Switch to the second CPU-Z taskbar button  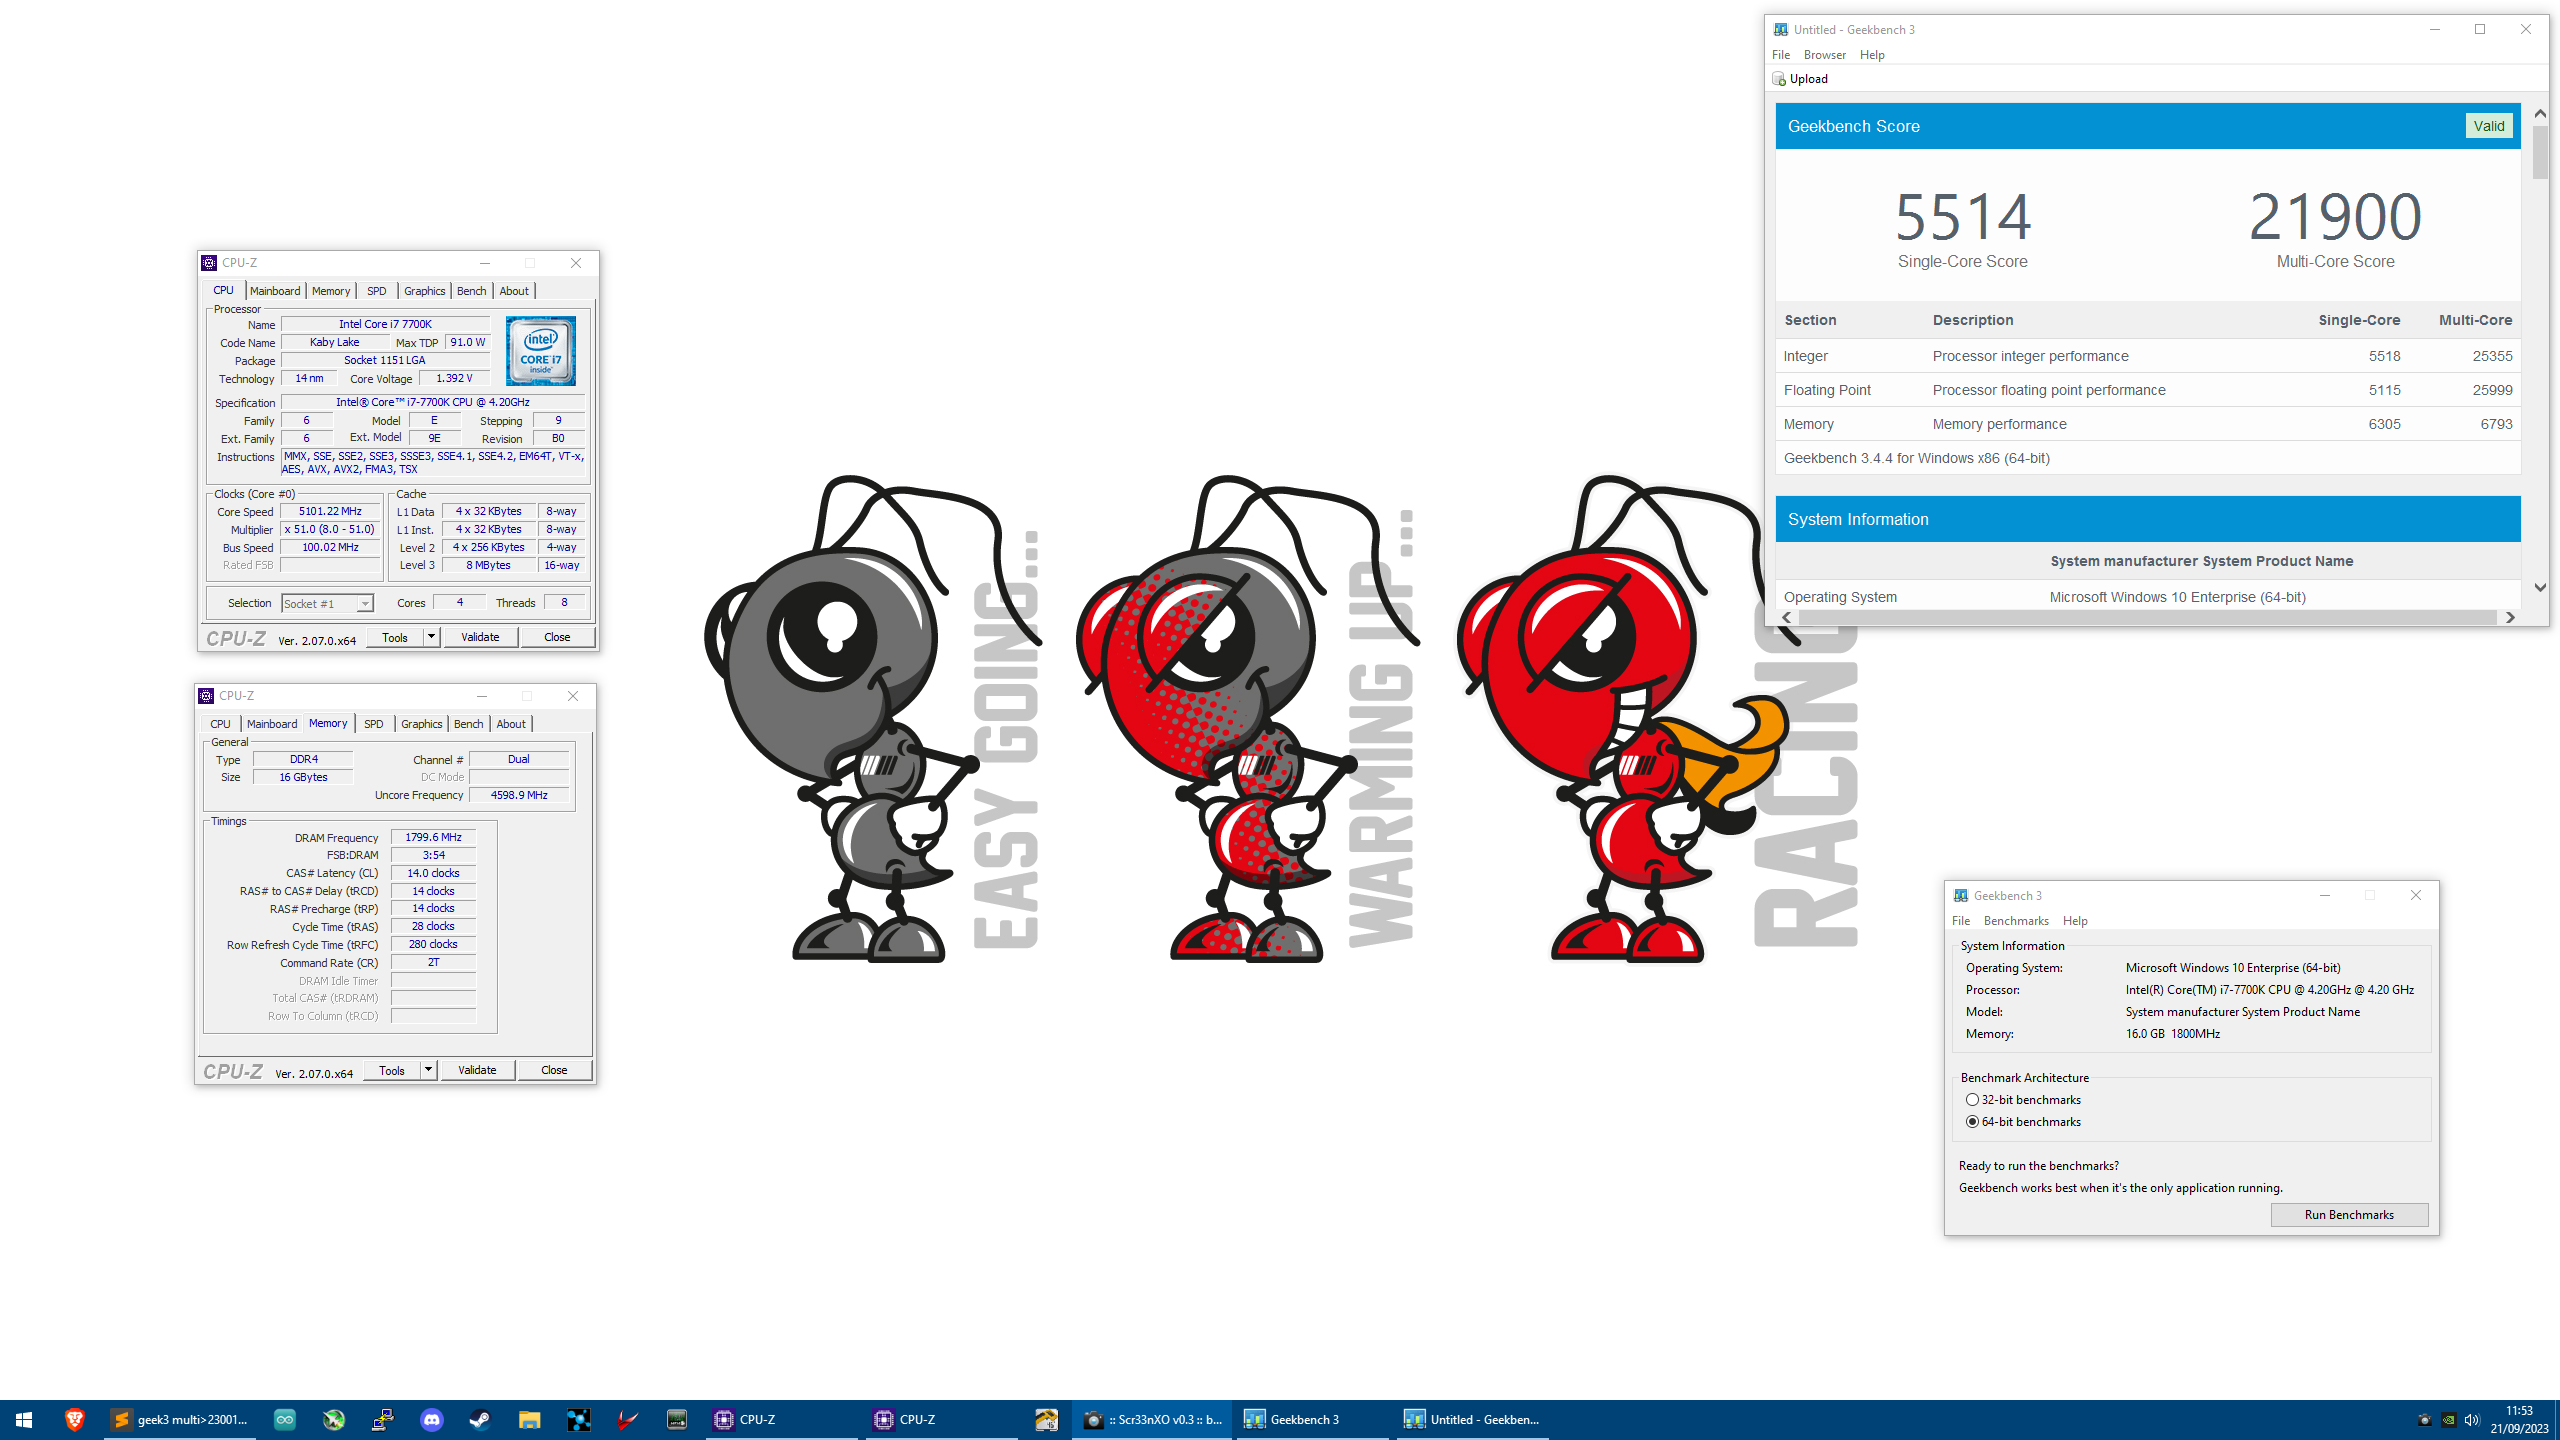pos(942,1419)
